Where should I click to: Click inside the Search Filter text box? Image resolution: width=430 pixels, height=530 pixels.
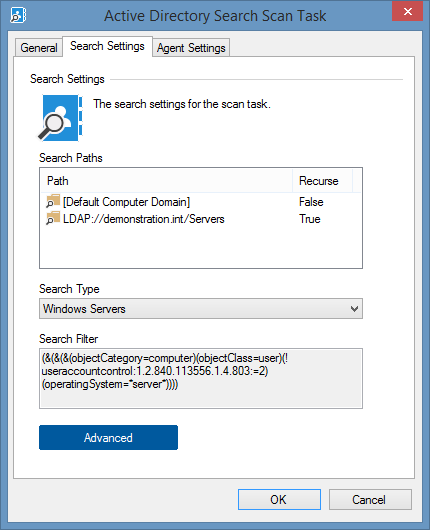coord(201,379)
